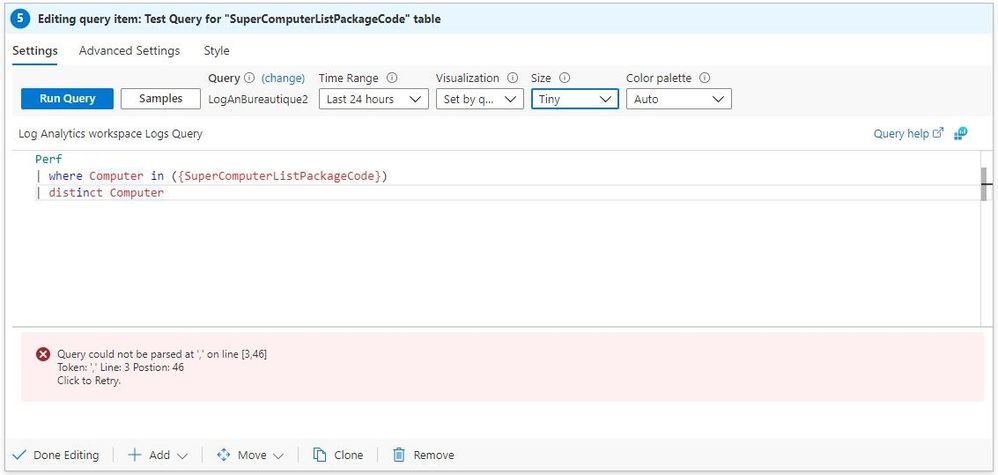Click the 'Click to Retry.' error message

(x=89, y=381)
